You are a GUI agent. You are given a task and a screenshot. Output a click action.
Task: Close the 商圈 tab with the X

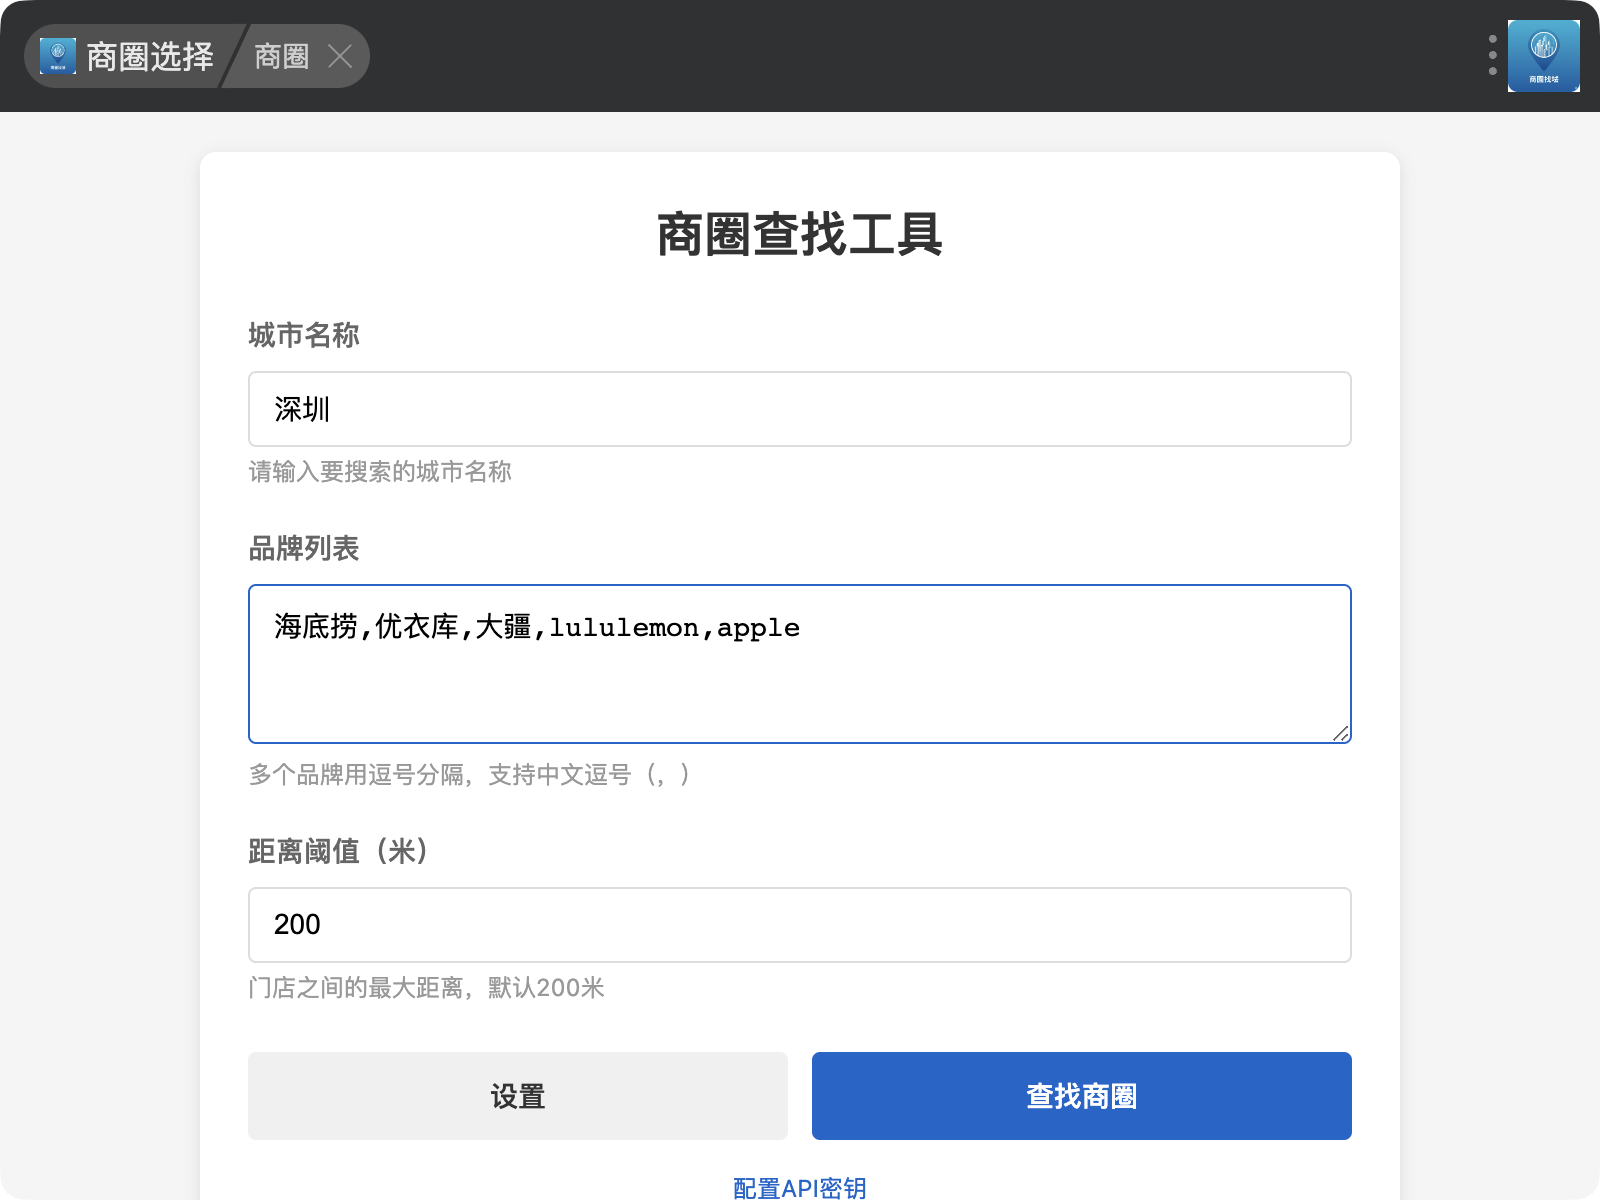click(x=340, y=56)
